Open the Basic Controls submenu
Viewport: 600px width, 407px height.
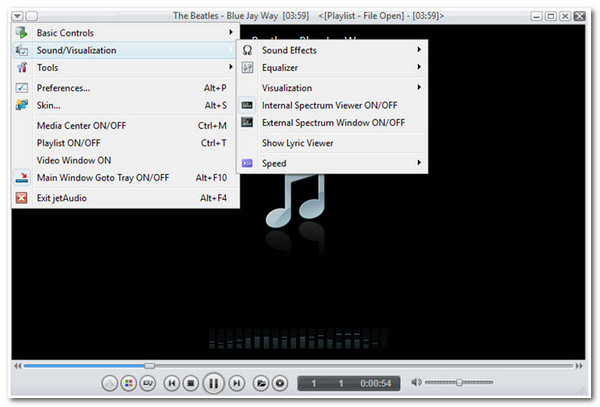(x=126, y=33)
